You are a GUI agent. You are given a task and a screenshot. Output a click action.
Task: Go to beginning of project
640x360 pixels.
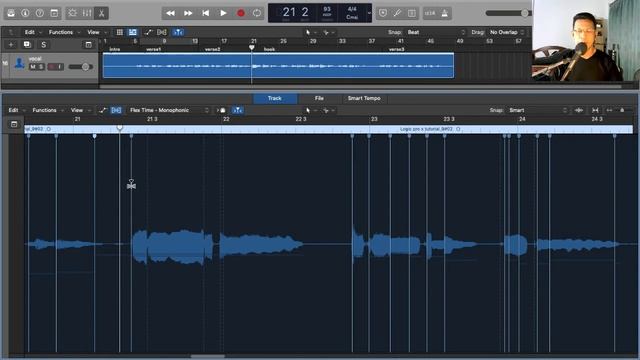205,13
